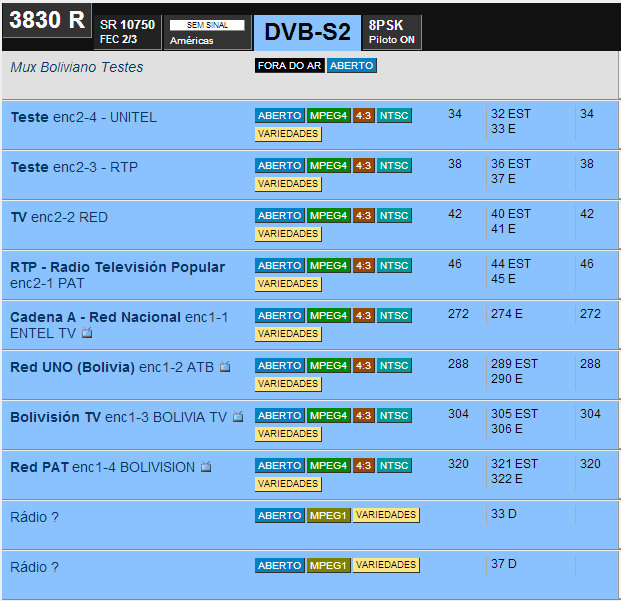621x601 pixels.
Task: Click VARIEDADES badge in UNITEL row
Action: point(288,134)
